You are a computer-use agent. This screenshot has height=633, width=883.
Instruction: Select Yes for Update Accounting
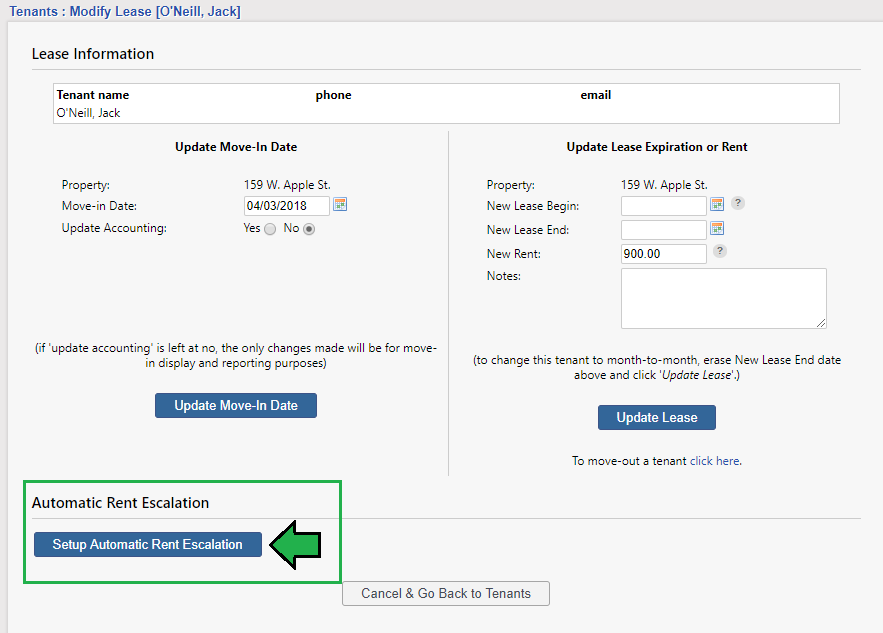click(x=269, y=229)
